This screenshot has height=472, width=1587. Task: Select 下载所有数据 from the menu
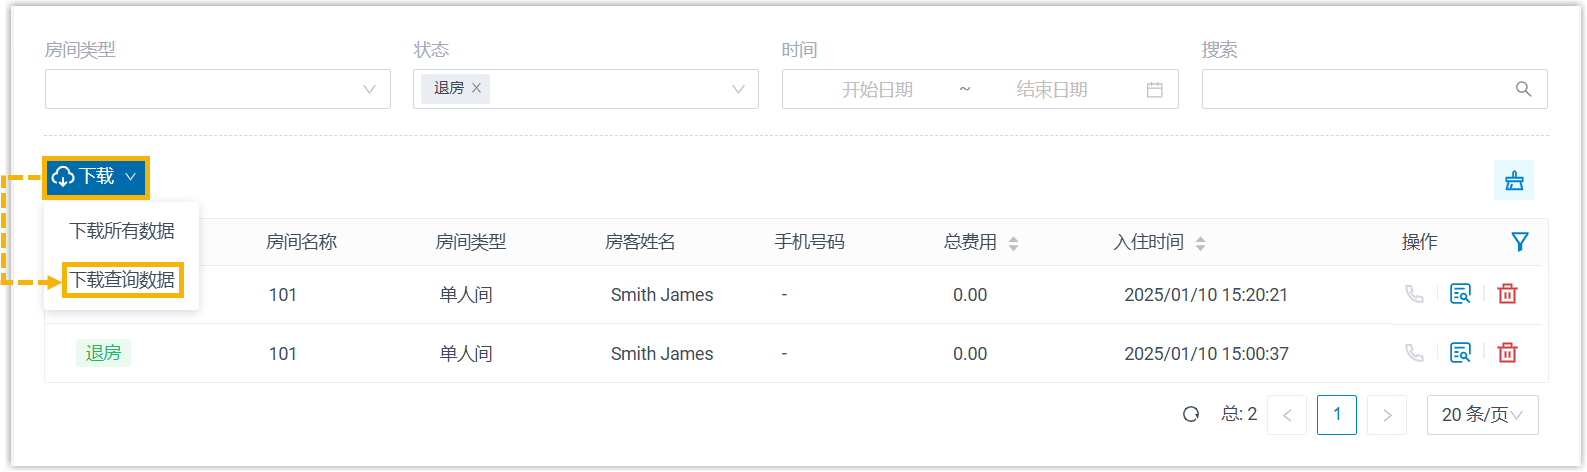click(122, 231)
